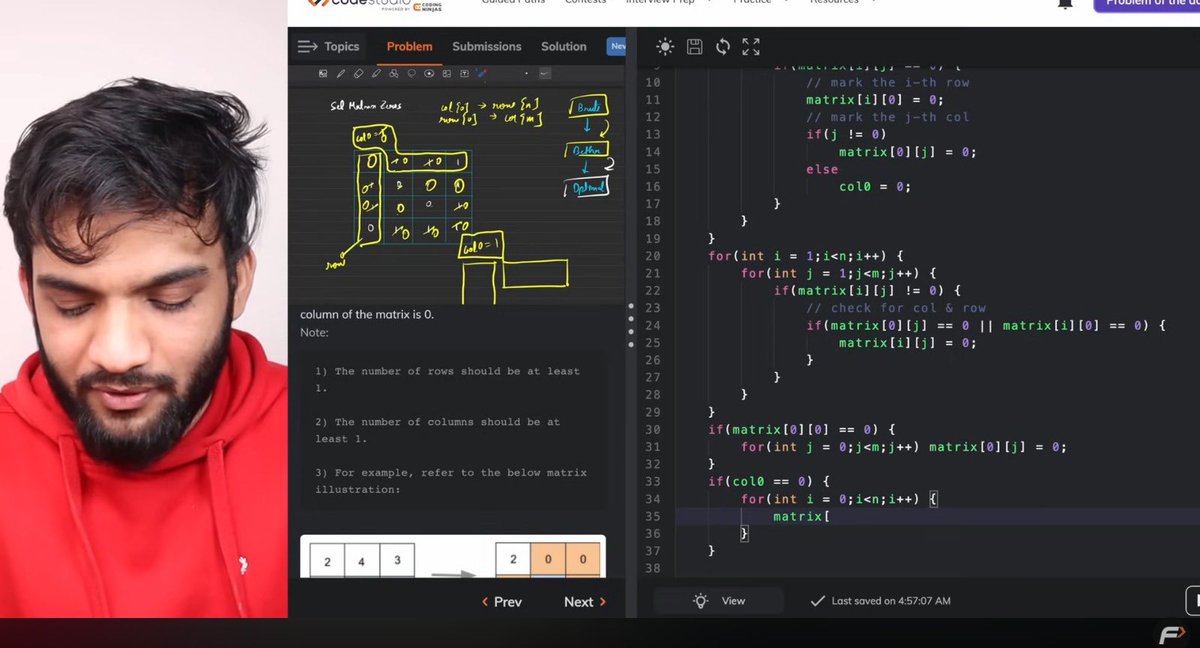
Task: Click code line 'col0 = 0;' on line 16
Action: coord(875,186)
